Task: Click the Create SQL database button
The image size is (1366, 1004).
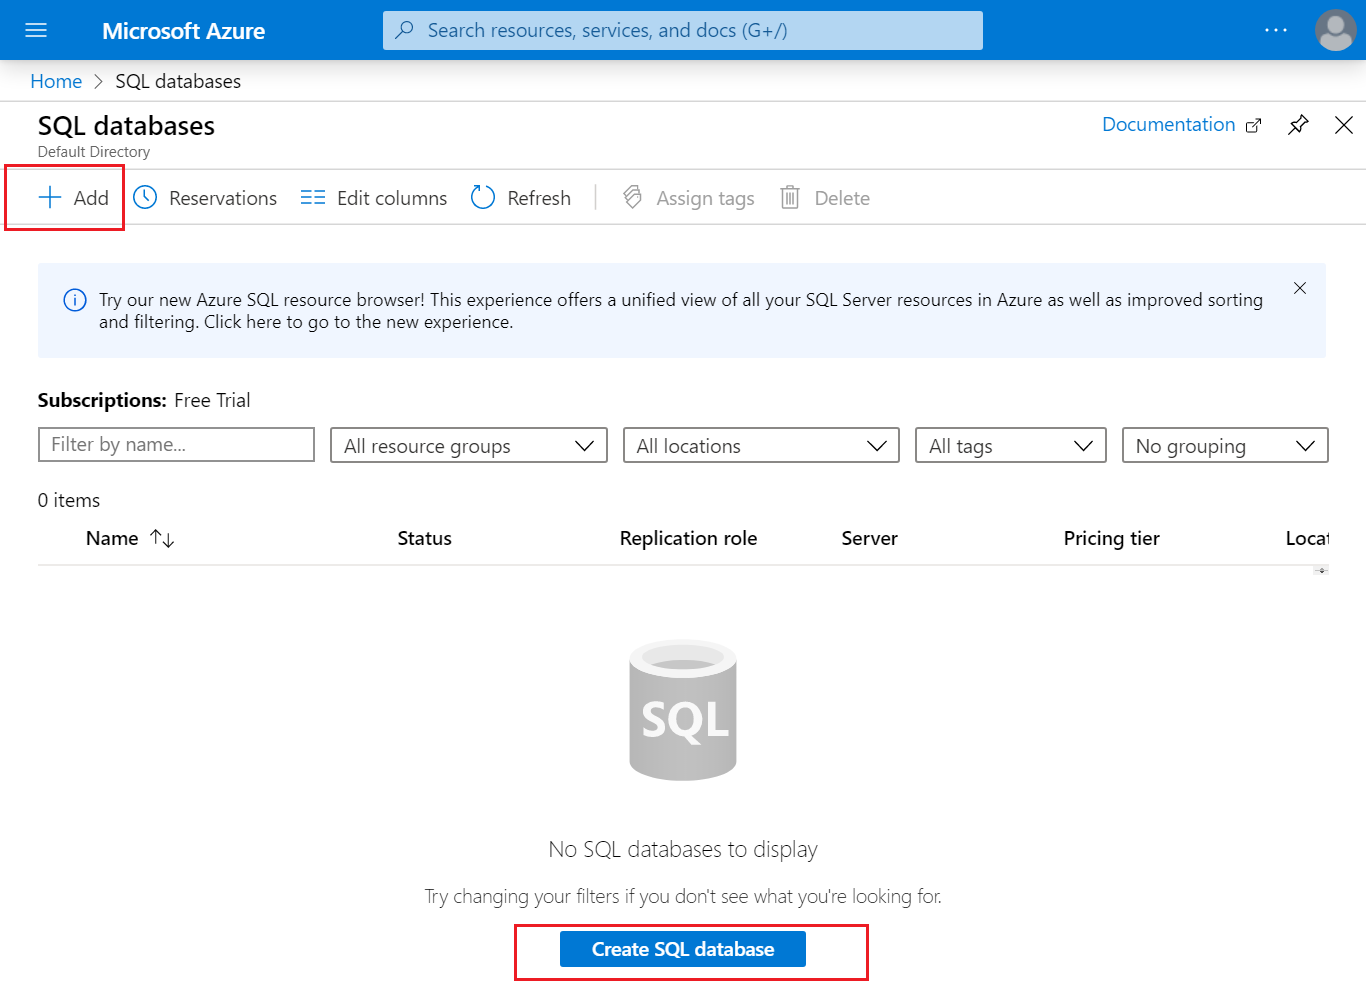Action: 682,949
